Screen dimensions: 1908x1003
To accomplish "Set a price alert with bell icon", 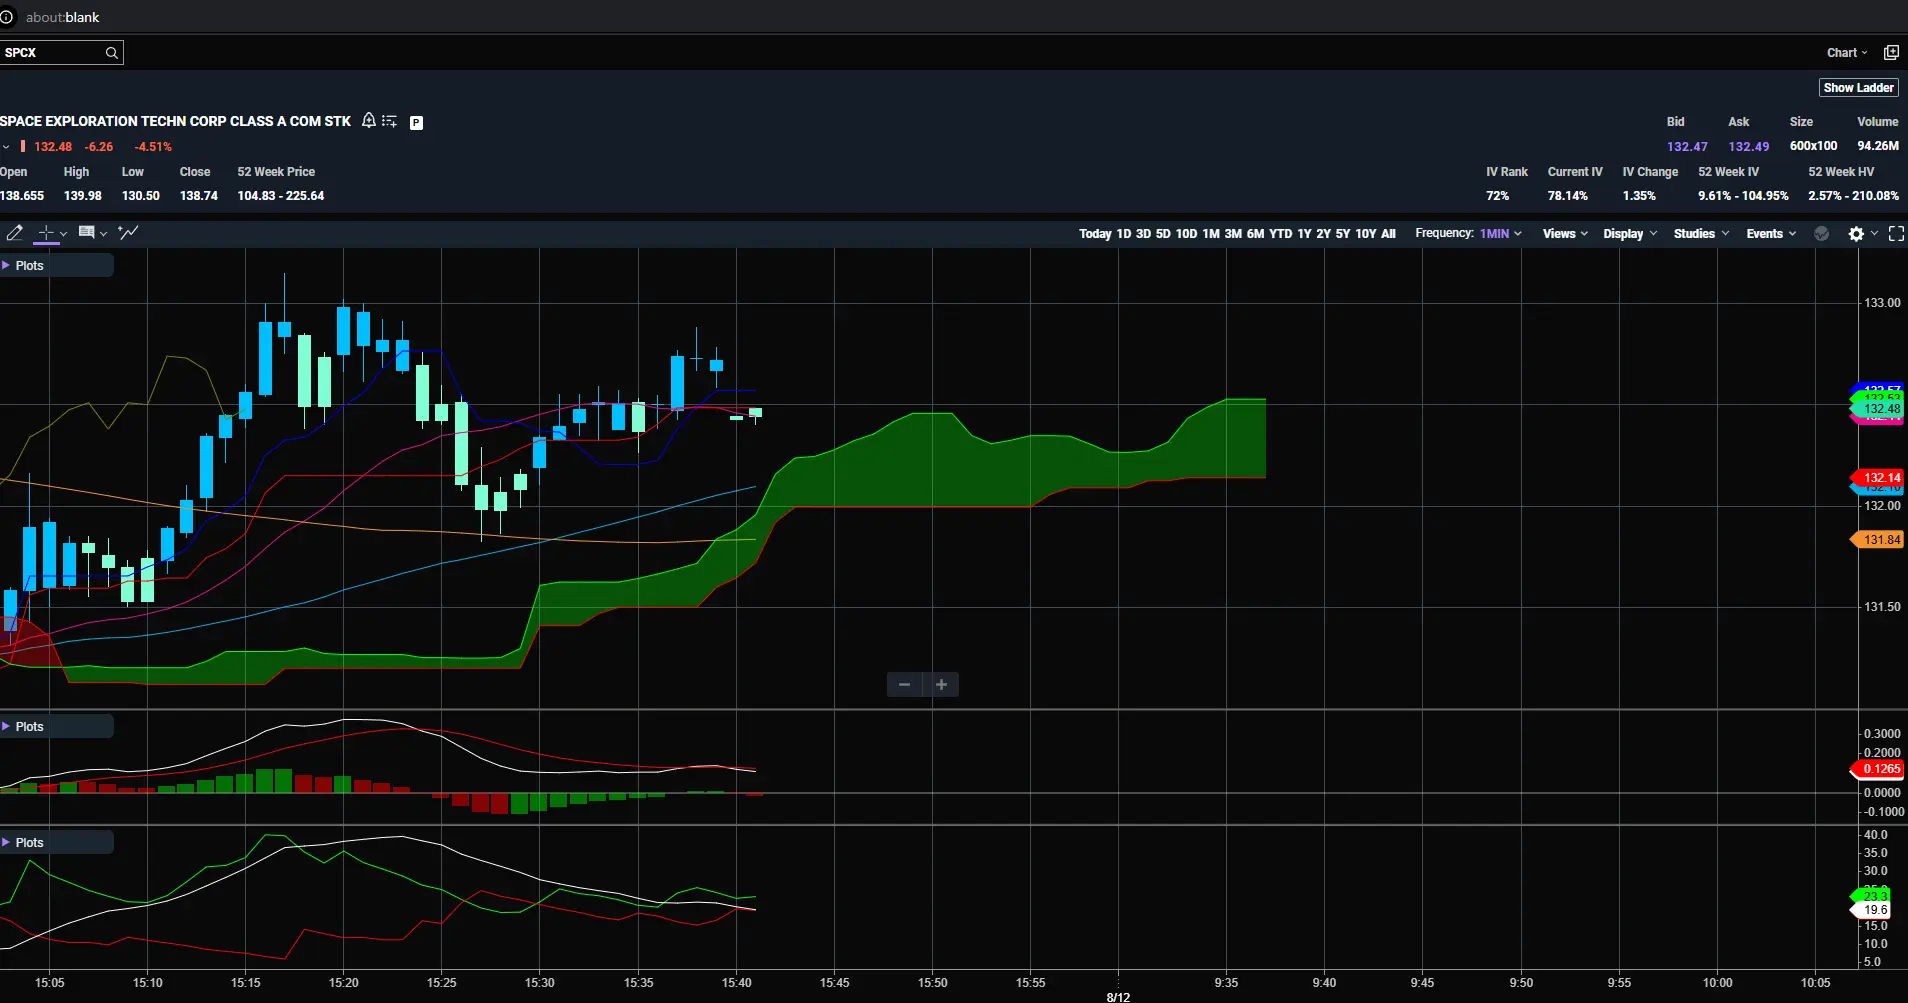I will [369, 121].
